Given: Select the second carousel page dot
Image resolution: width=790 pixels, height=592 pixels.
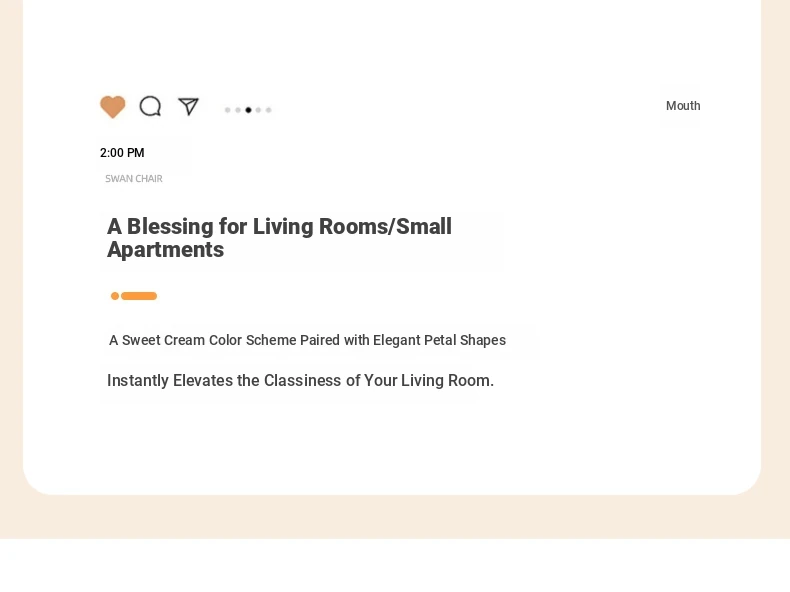Looking at the screenshot, I should tap(238, 110).
